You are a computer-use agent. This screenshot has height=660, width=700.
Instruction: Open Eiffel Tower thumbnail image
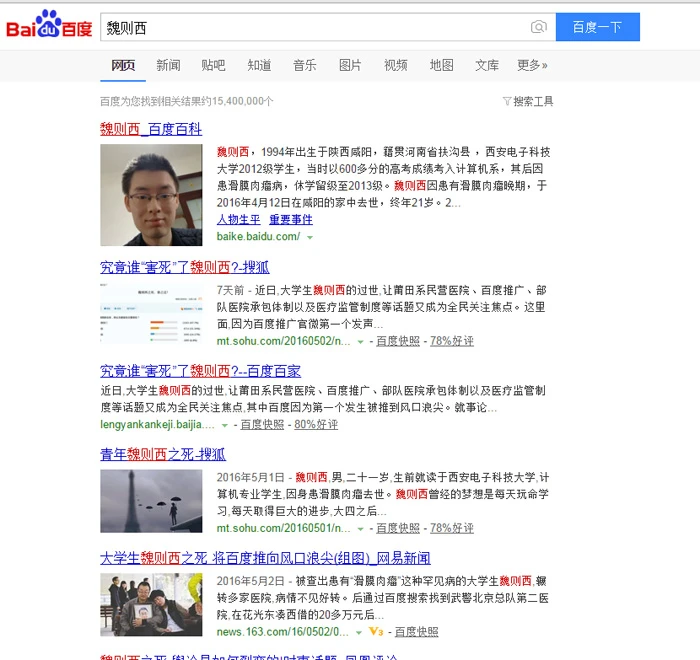click(151, 501)
